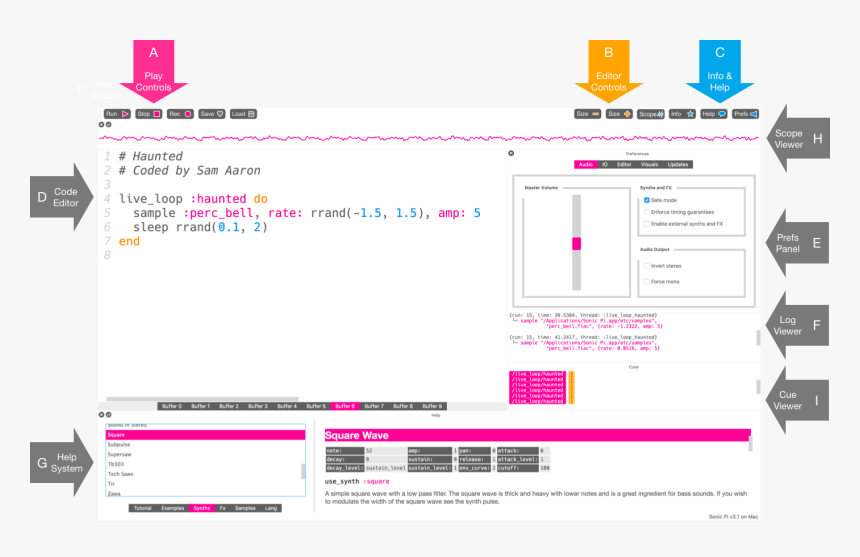
Task: Select the Synths help tab
Action: 201,508
